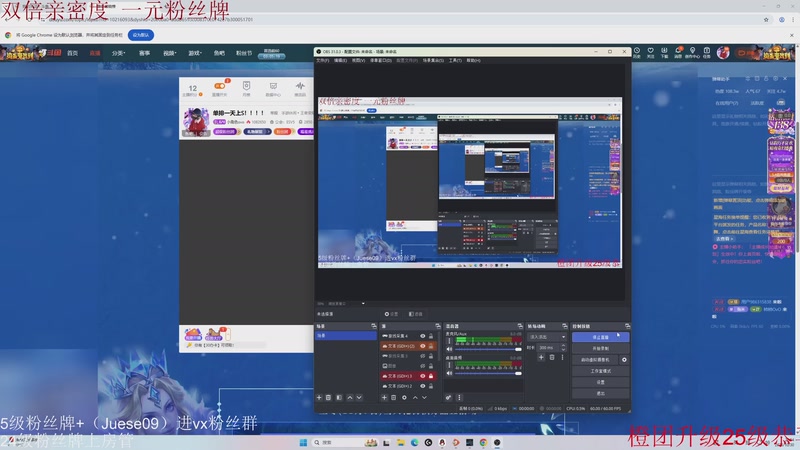Open 桌面音频 track options dots
Image resolution: width=800 pixels, height=450 pixels.
pos(449,365)
